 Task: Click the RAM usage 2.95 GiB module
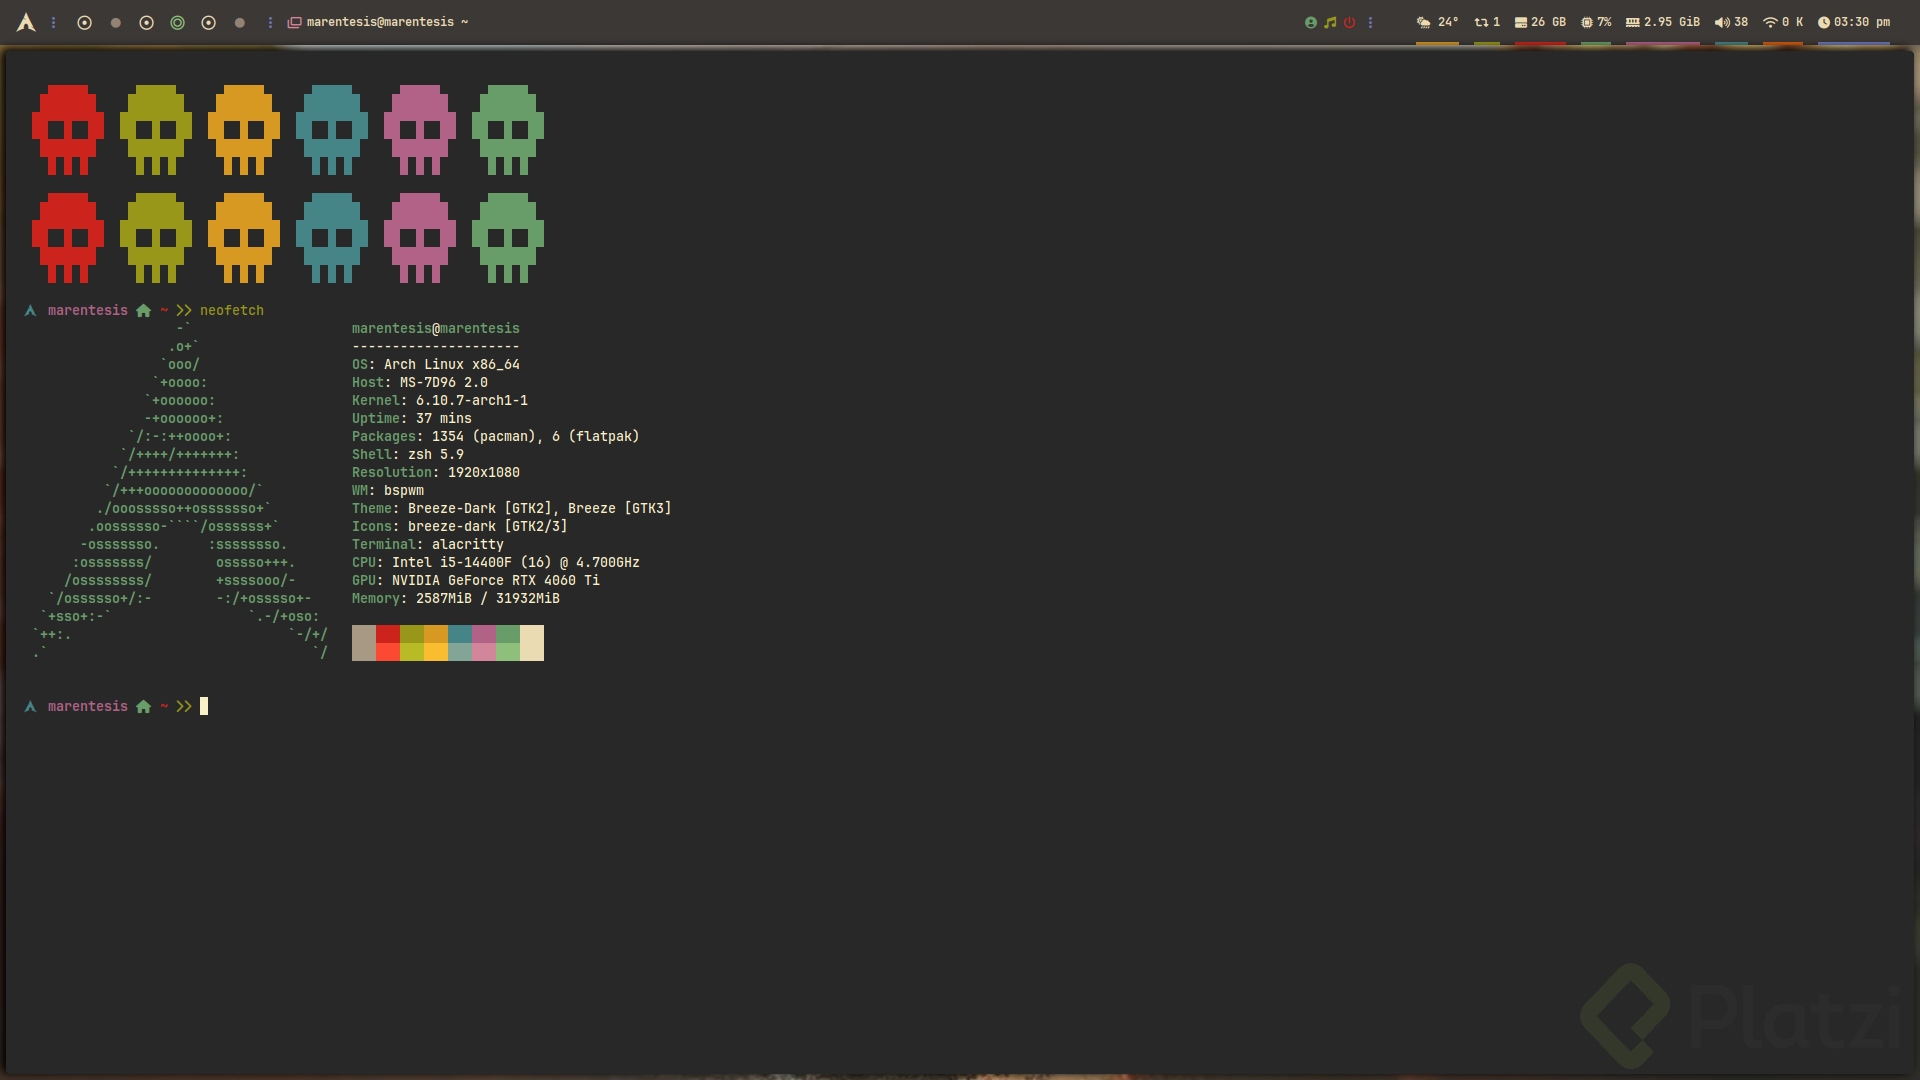pyautogui.click(x=1662, y=22)
